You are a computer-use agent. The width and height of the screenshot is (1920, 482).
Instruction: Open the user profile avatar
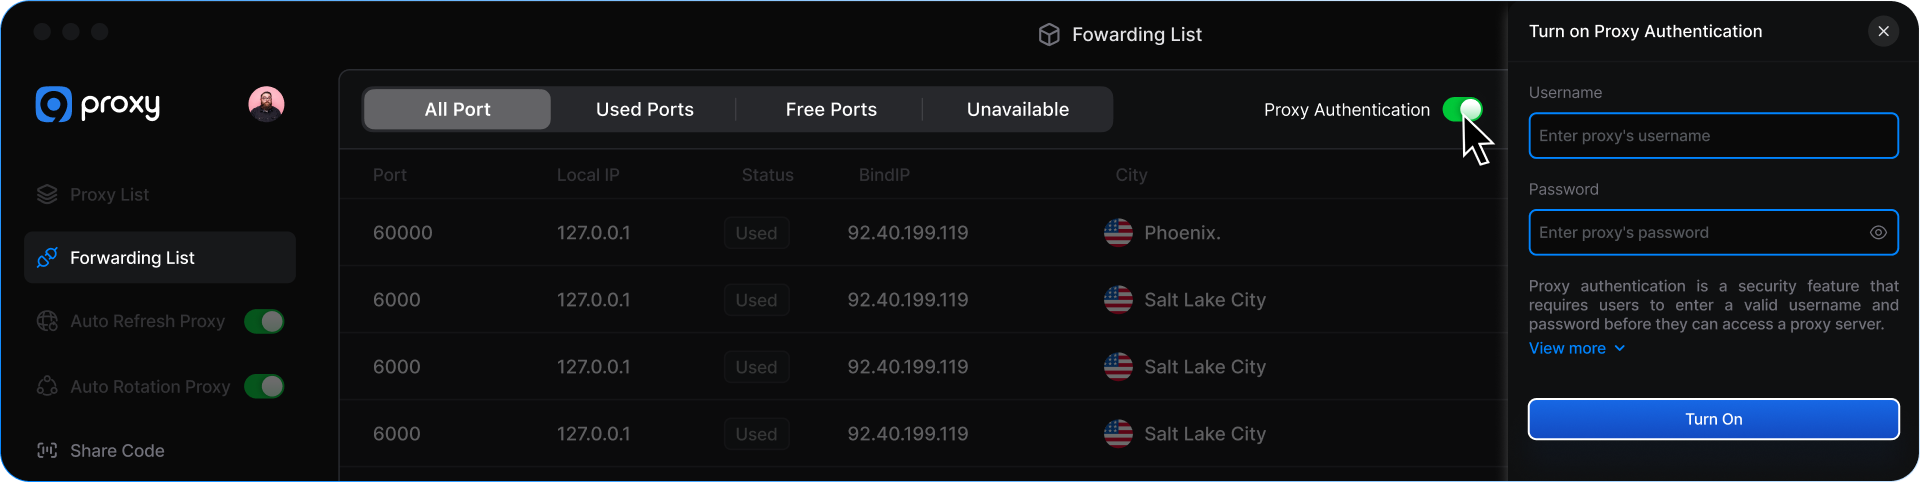tap(266, 104)
